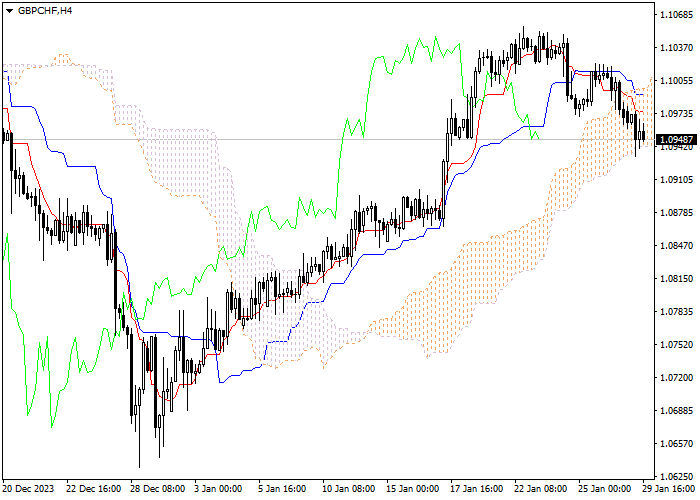Click price scale value 1.10055
The height and width of the screenshot is (500, 700).
point(676,80)
